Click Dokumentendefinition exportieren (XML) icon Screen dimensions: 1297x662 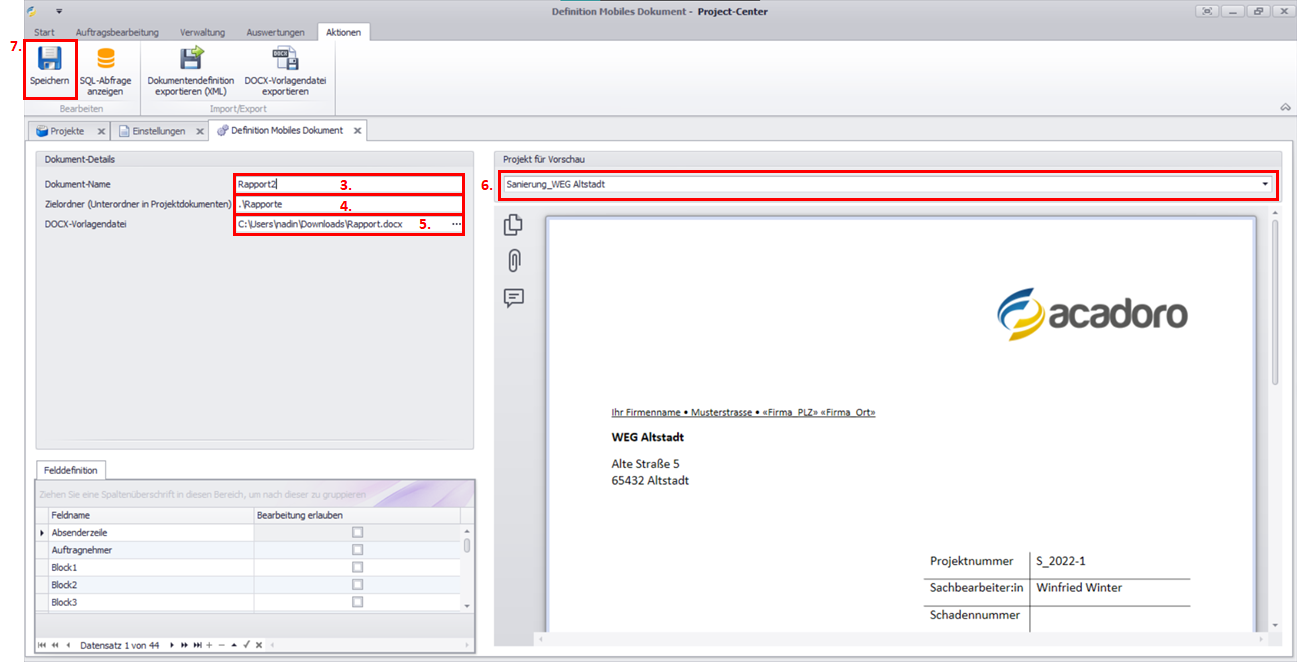tap(191, 58)
